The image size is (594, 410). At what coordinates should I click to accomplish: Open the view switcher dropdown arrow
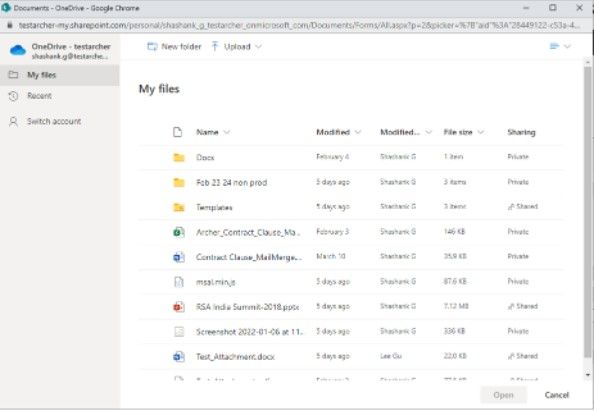click(567, 46)
